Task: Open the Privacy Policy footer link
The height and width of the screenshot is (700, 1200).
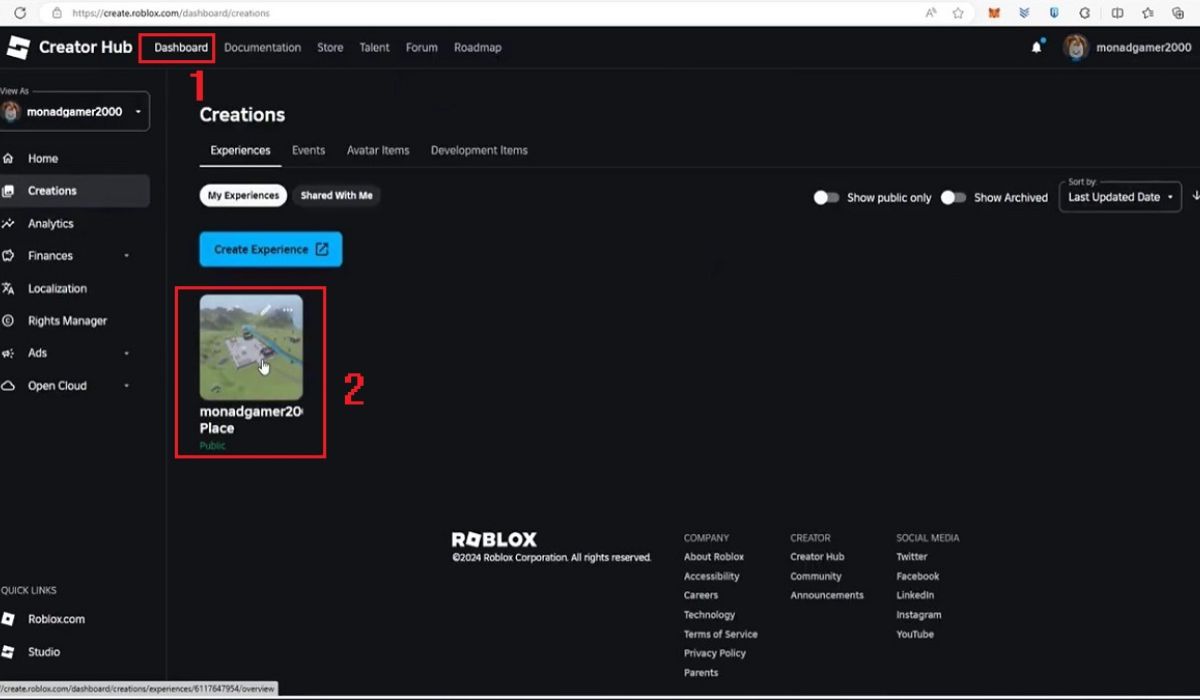Action: coord(715,653)
